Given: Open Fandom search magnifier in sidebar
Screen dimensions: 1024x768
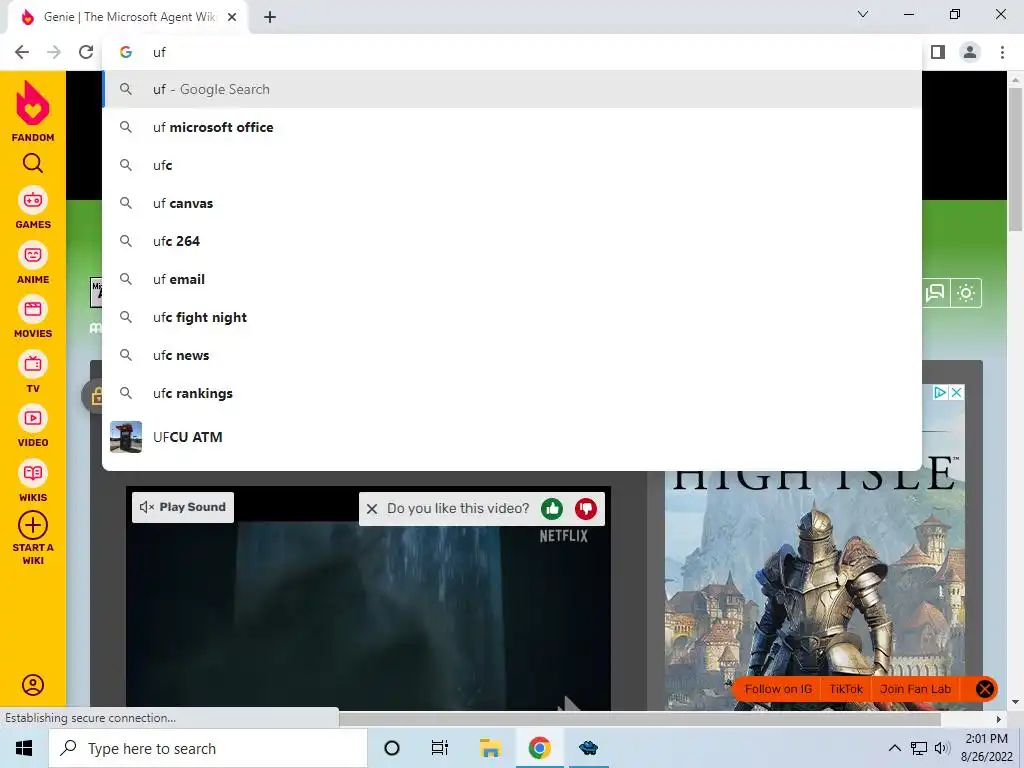Looking at the screenshot, I should (x=33, y=163).
